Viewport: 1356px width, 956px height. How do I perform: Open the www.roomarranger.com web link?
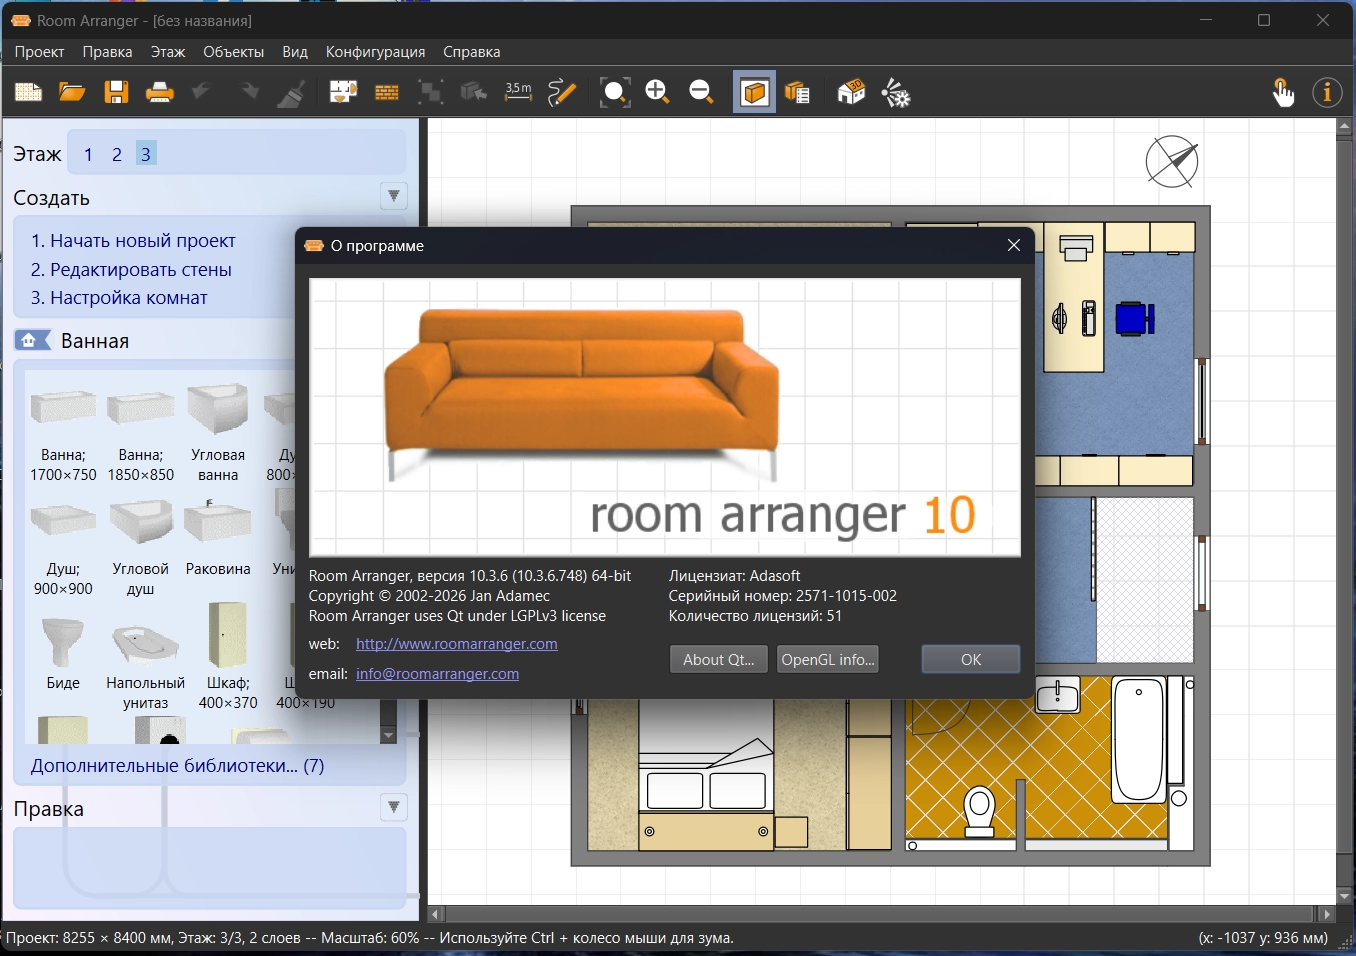[456, 644]
